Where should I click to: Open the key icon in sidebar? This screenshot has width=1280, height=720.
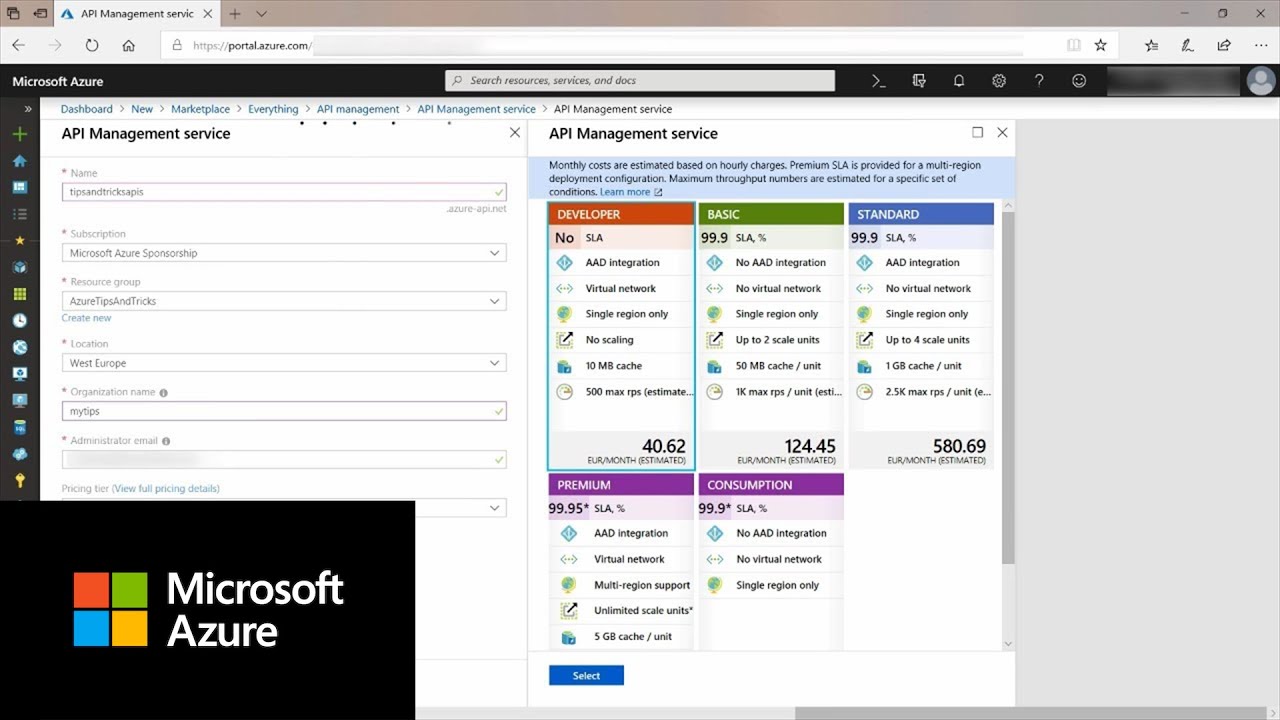coord(20,481)
